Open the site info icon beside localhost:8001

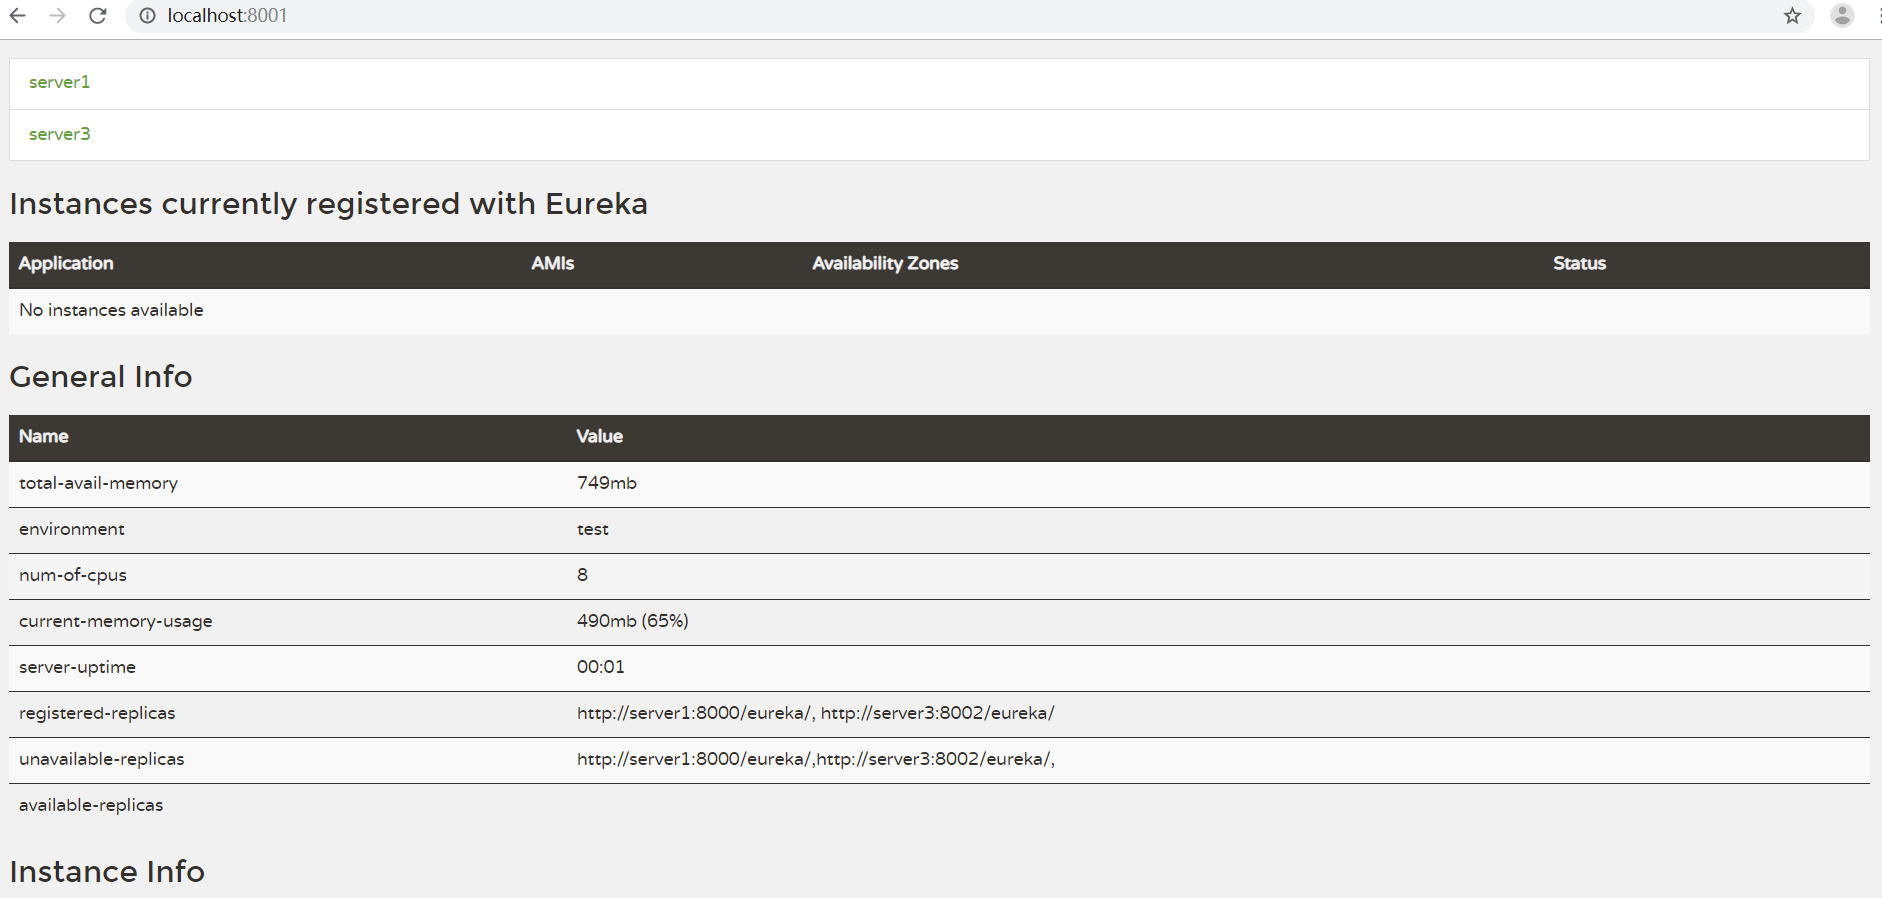coord(147,16)
